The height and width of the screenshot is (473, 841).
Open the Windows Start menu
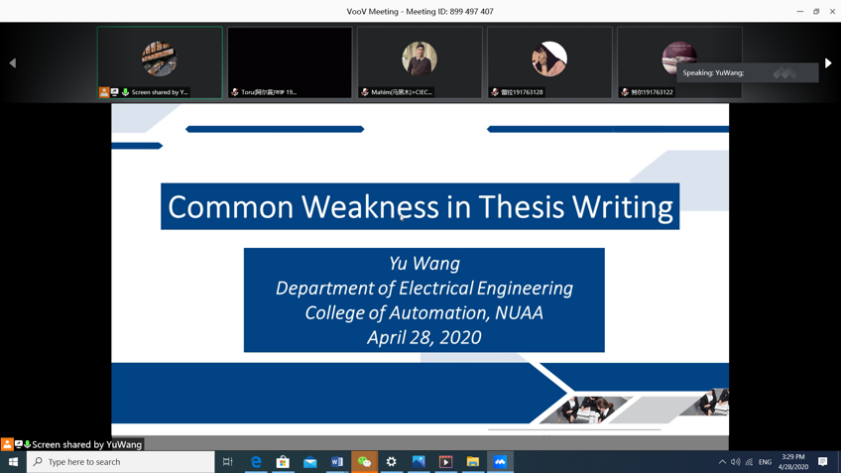13,462
